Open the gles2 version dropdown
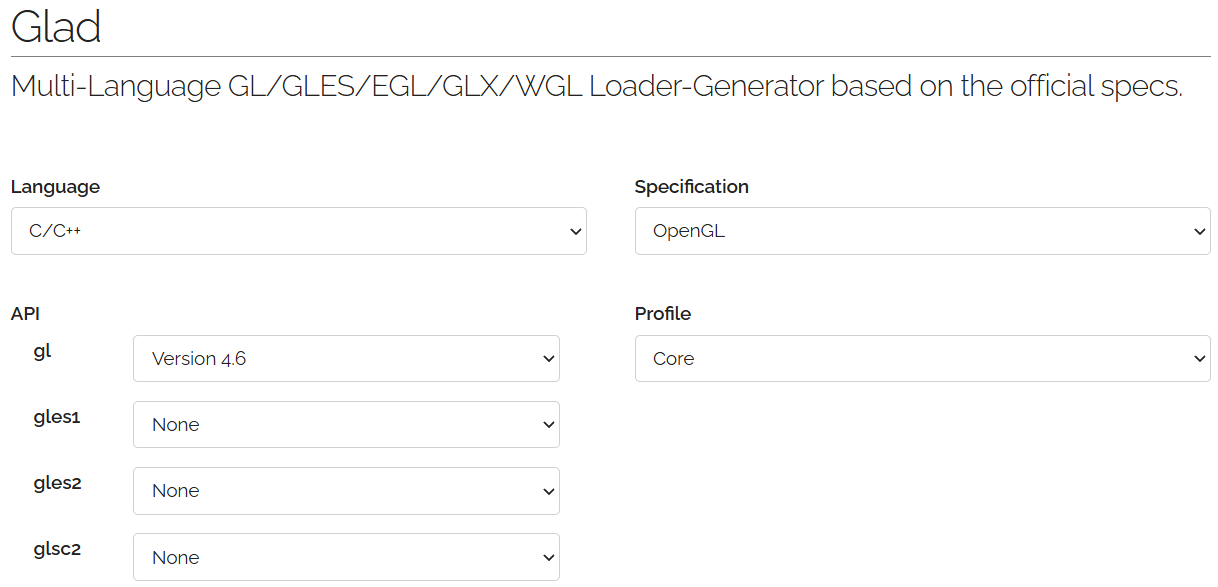Screen dimensions: 1218x587 346,491
